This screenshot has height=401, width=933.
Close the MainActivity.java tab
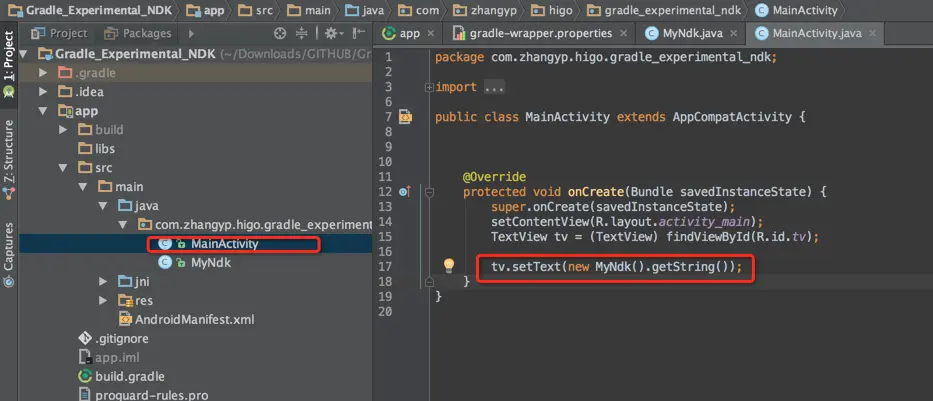[872, 34]
